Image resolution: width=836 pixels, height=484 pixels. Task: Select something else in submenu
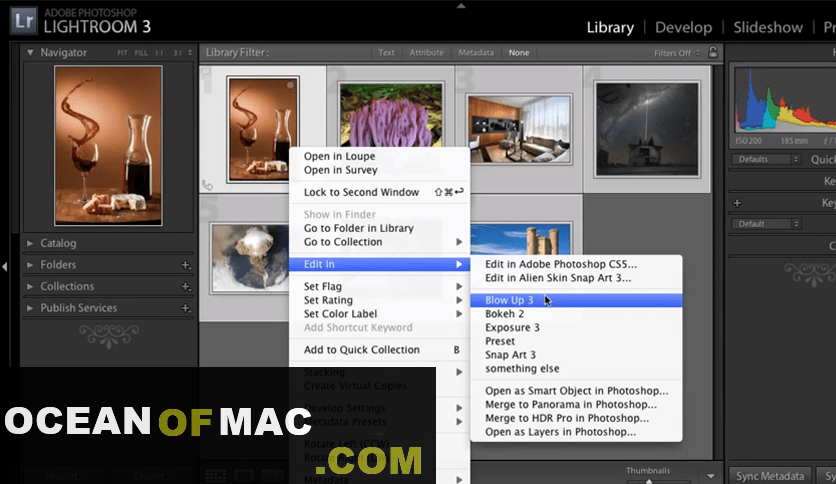point(576,369)
